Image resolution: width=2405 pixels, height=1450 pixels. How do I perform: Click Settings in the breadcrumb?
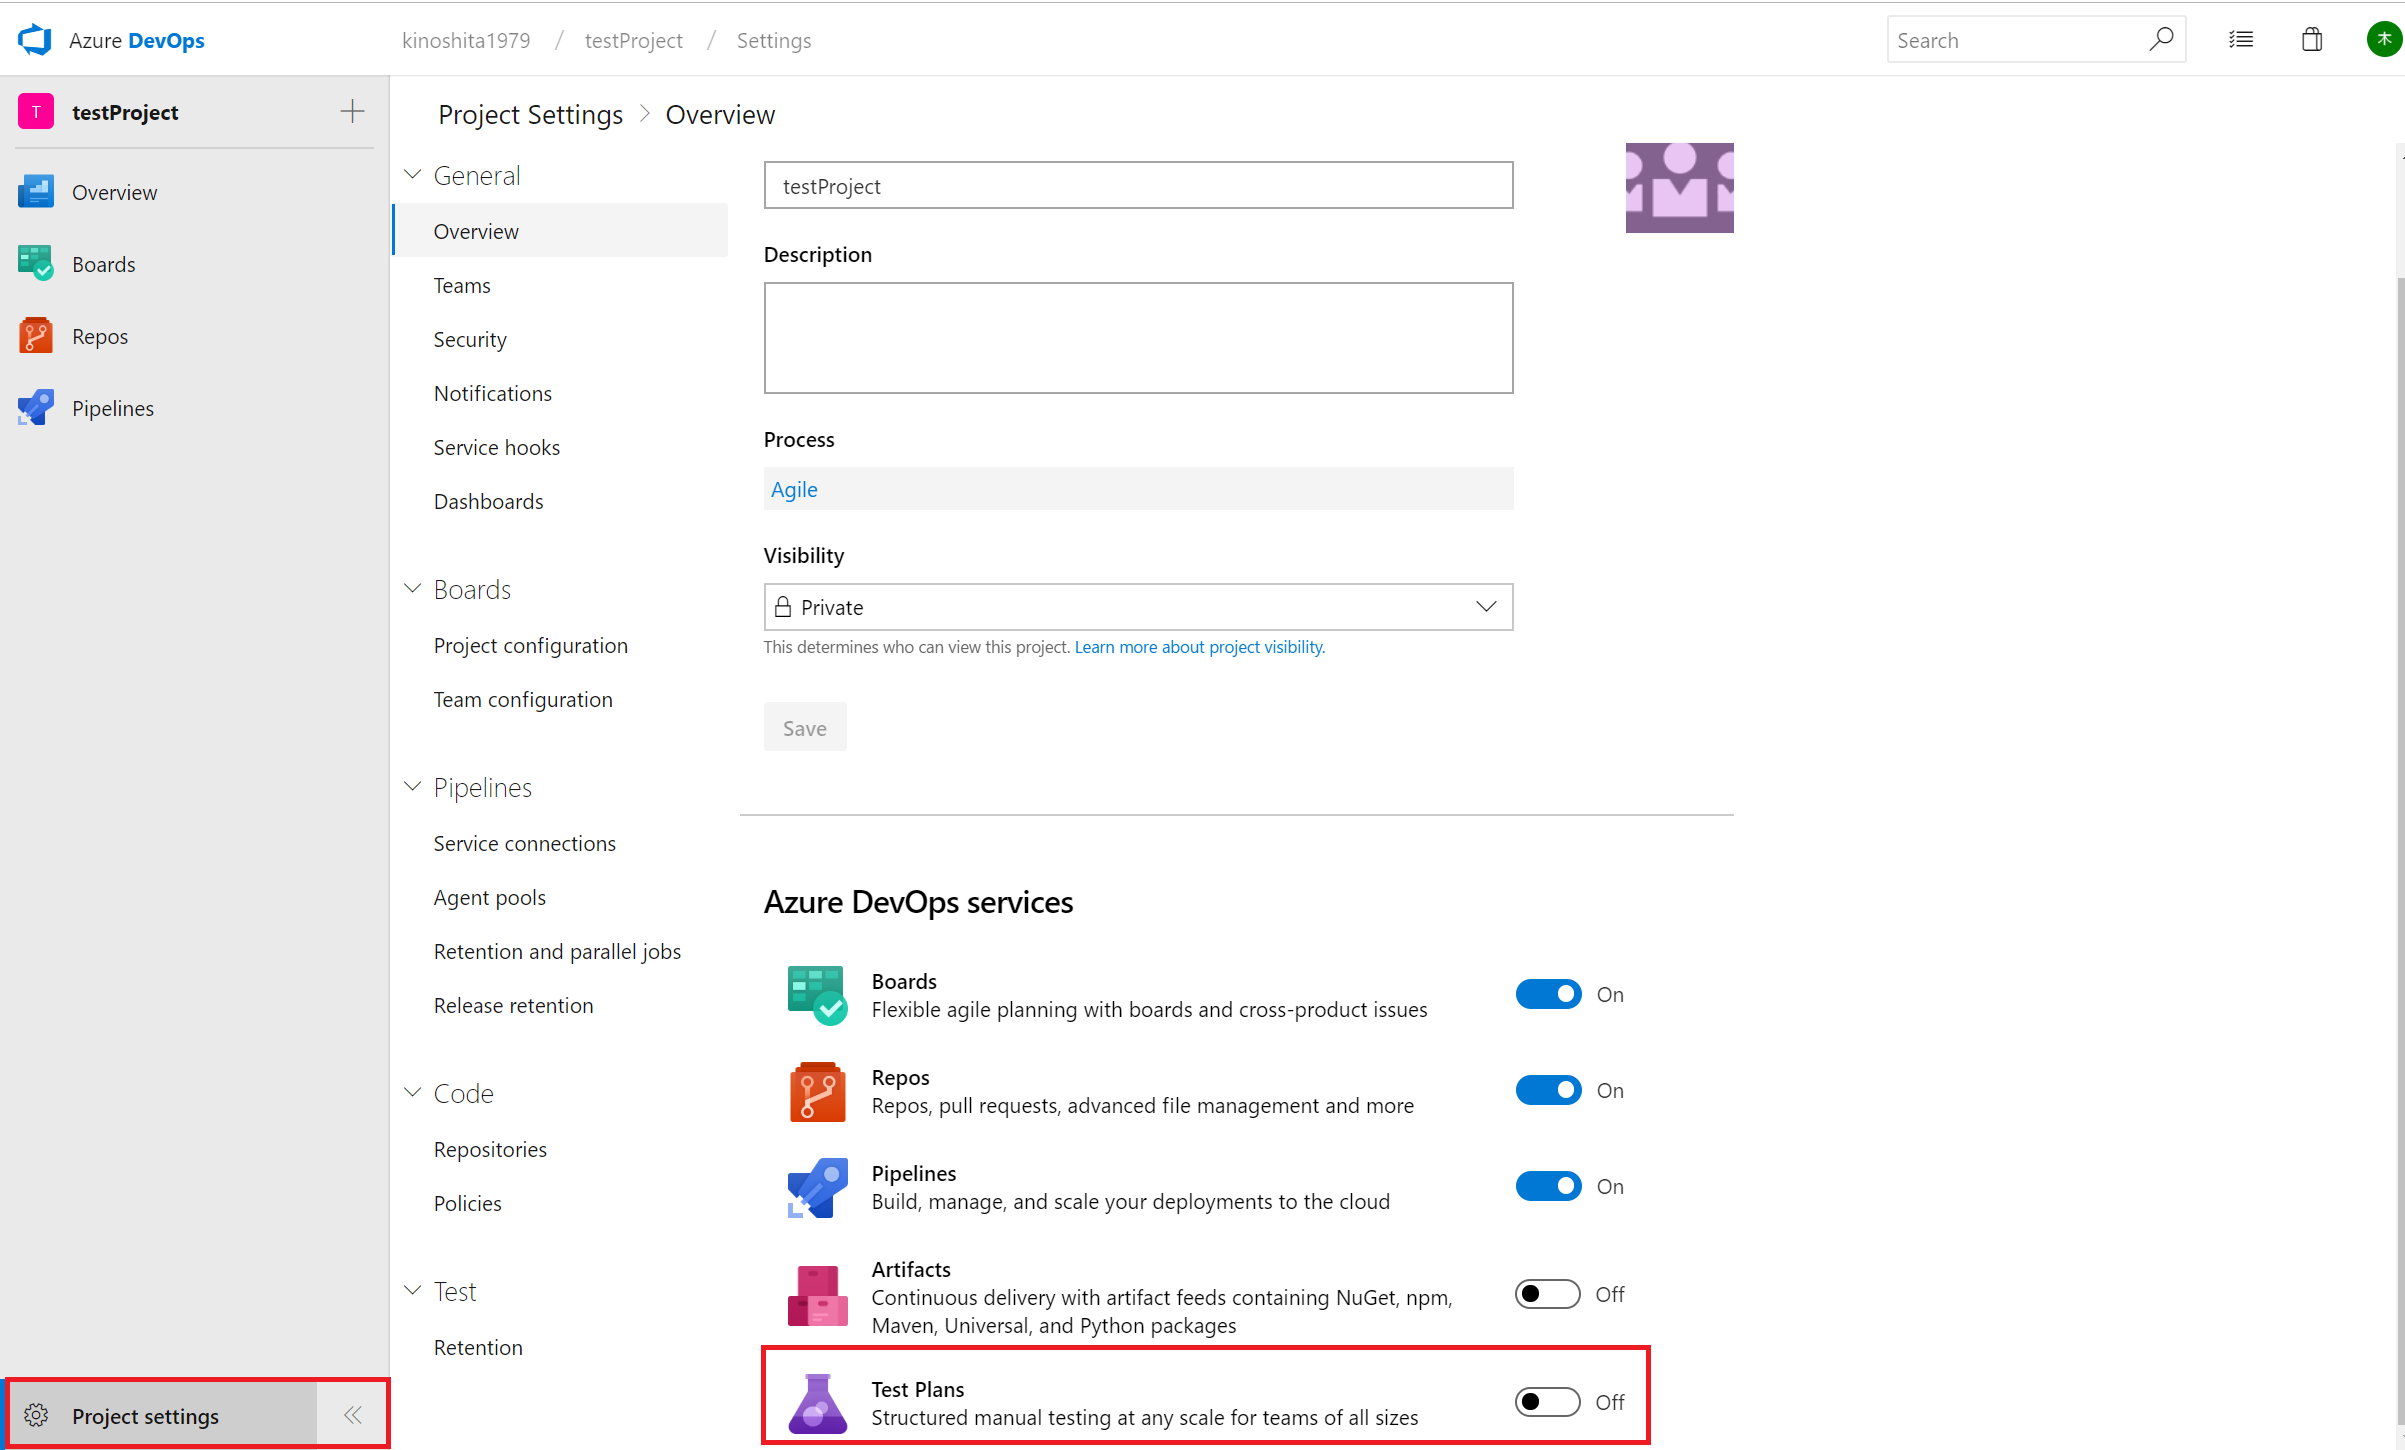coord(773,40)
